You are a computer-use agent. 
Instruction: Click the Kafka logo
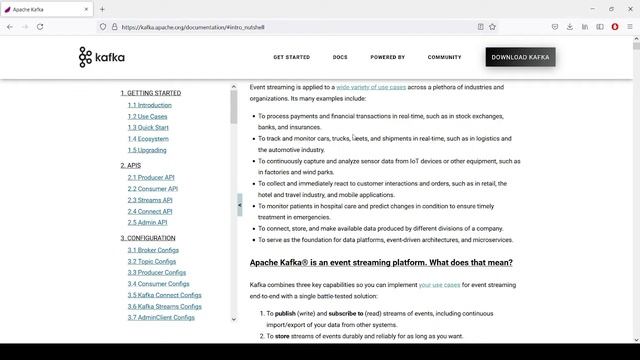pos(102,57)
